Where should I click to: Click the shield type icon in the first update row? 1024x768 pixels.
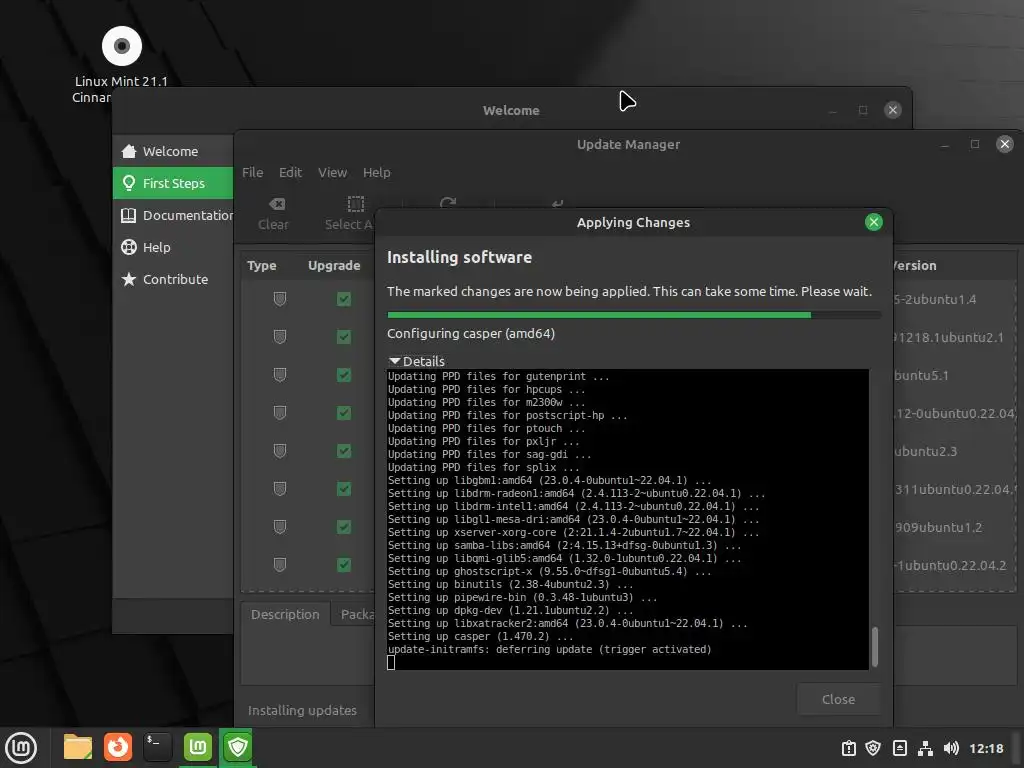280,299
